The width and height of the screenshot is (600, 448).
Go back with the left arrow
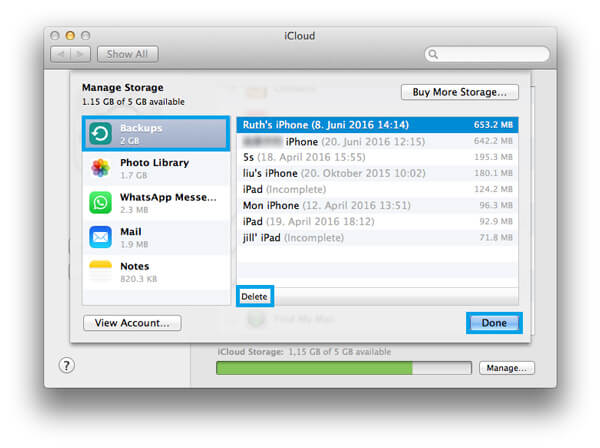[x=60, y=54]
